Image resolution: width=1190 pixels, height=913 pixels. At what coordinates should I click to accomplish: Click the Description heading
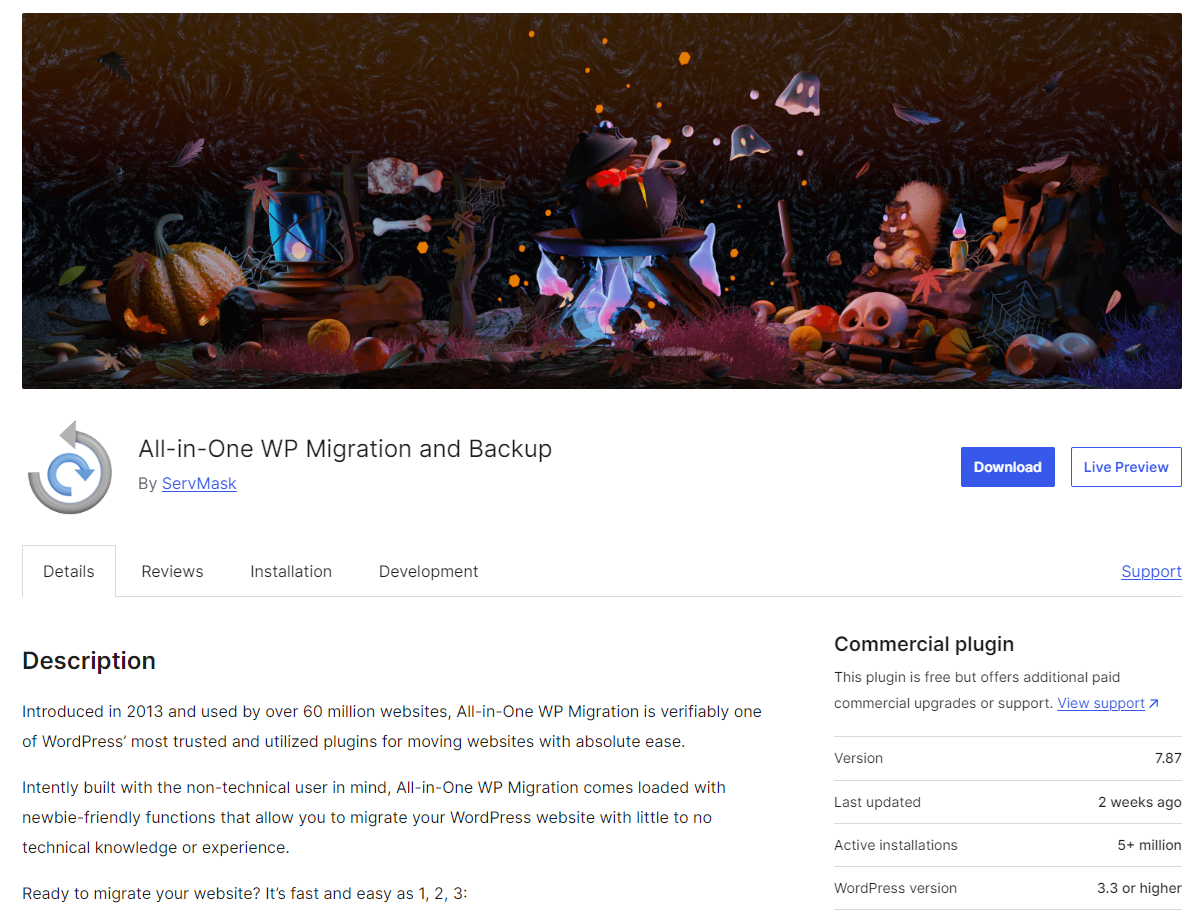click(x=88, y=661)
